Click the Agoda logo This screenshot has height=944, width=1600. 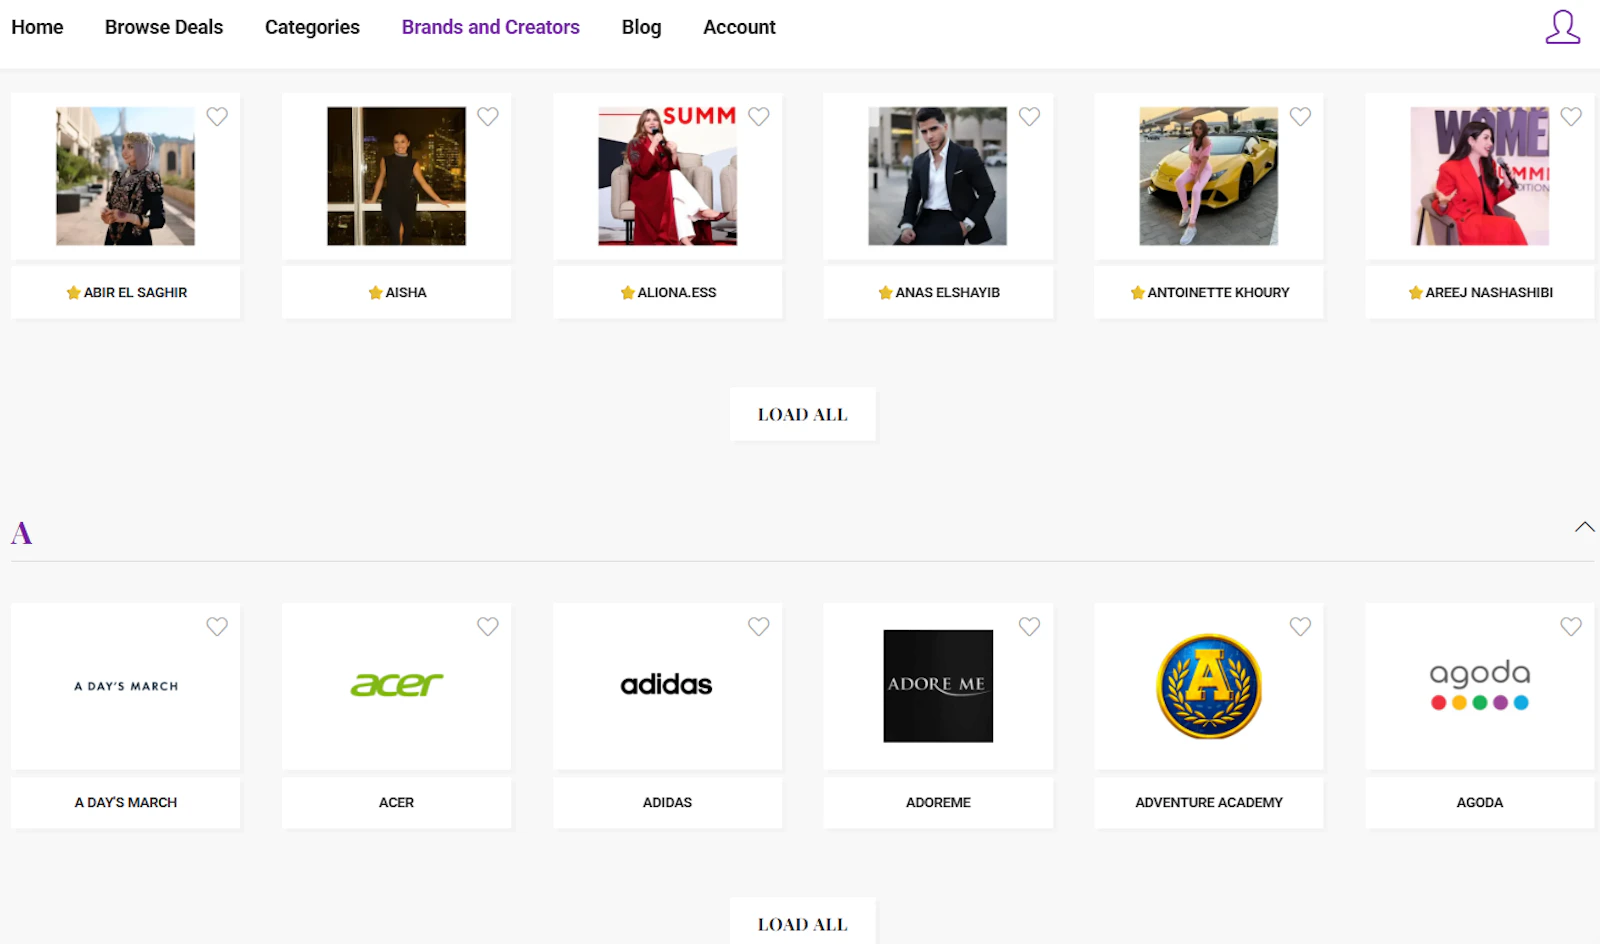click(1480, 685)
